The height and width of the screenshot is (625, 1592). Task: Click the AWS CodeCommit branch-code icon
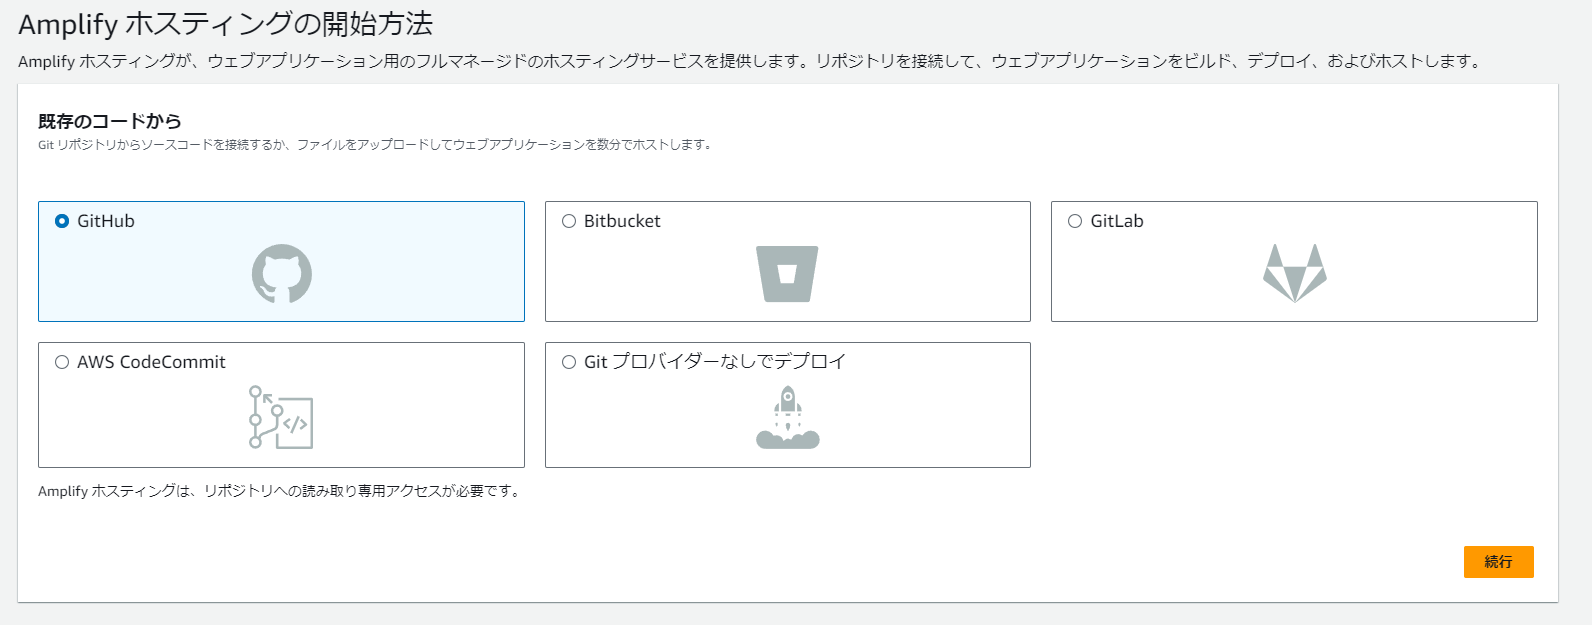[x=281, y=417]
